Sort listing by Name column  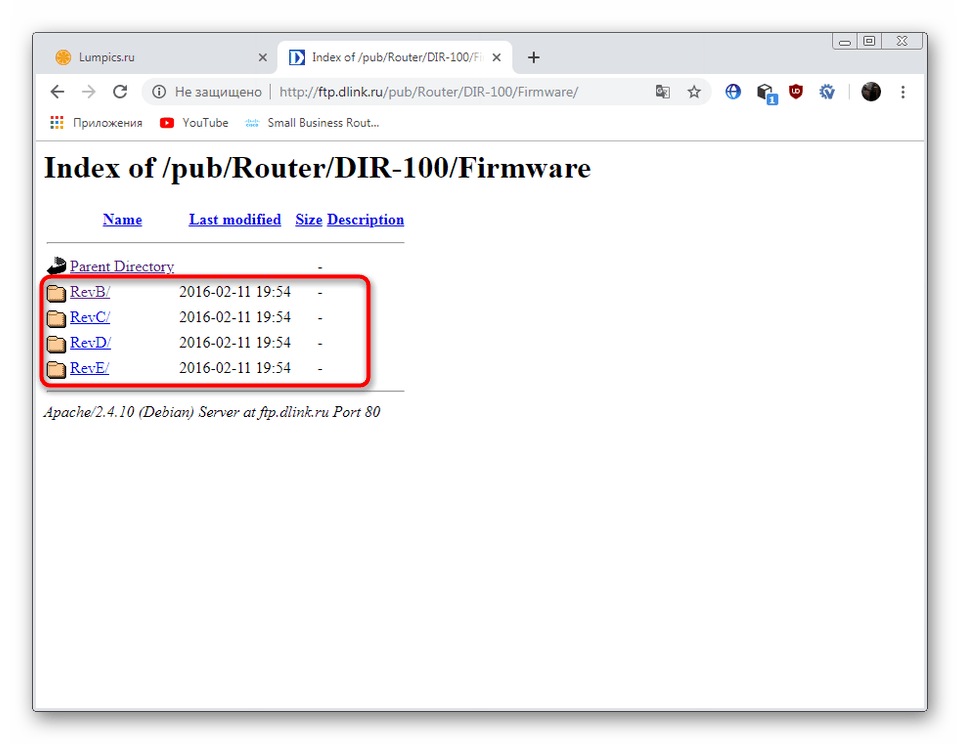(122, 219)
